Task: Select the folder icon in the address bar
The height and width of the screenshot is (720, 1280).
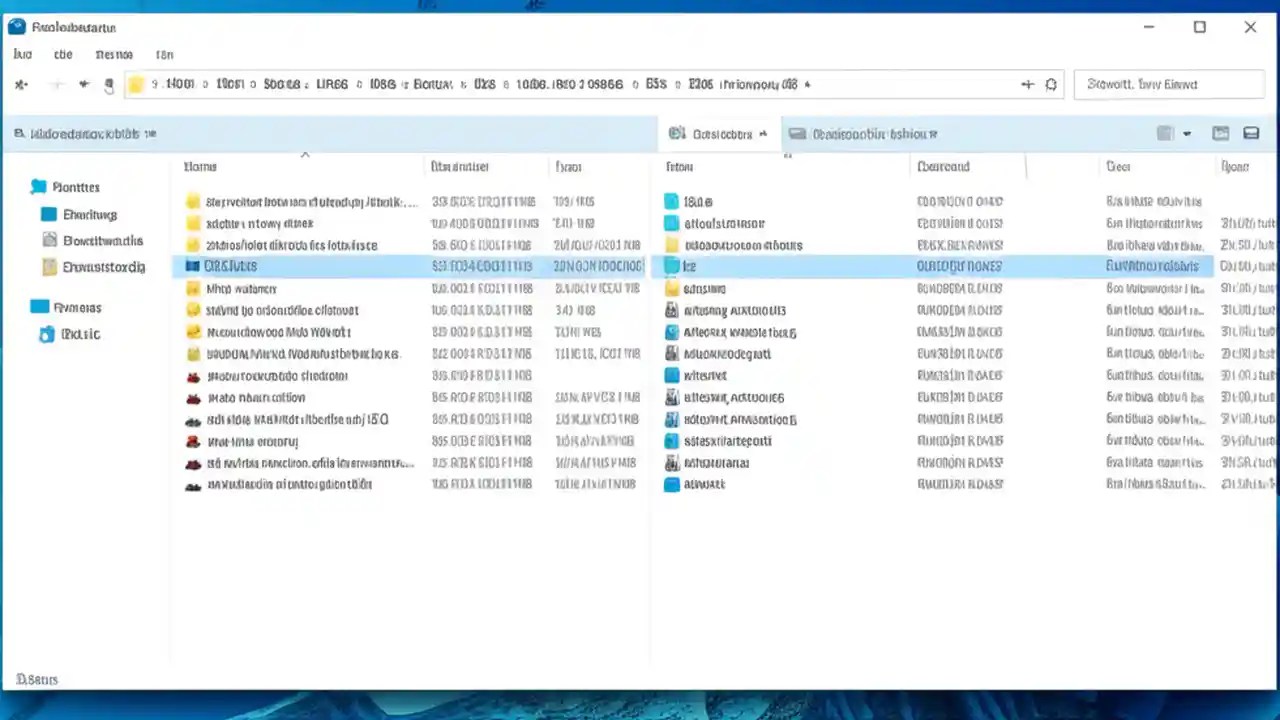Action: (136, 84)
